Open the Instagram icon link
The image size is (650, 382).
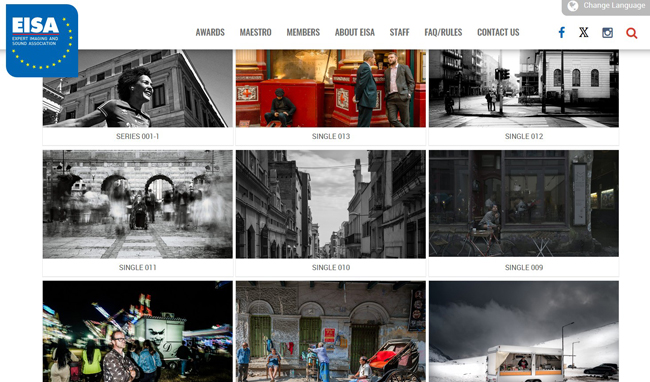(607, 33)
